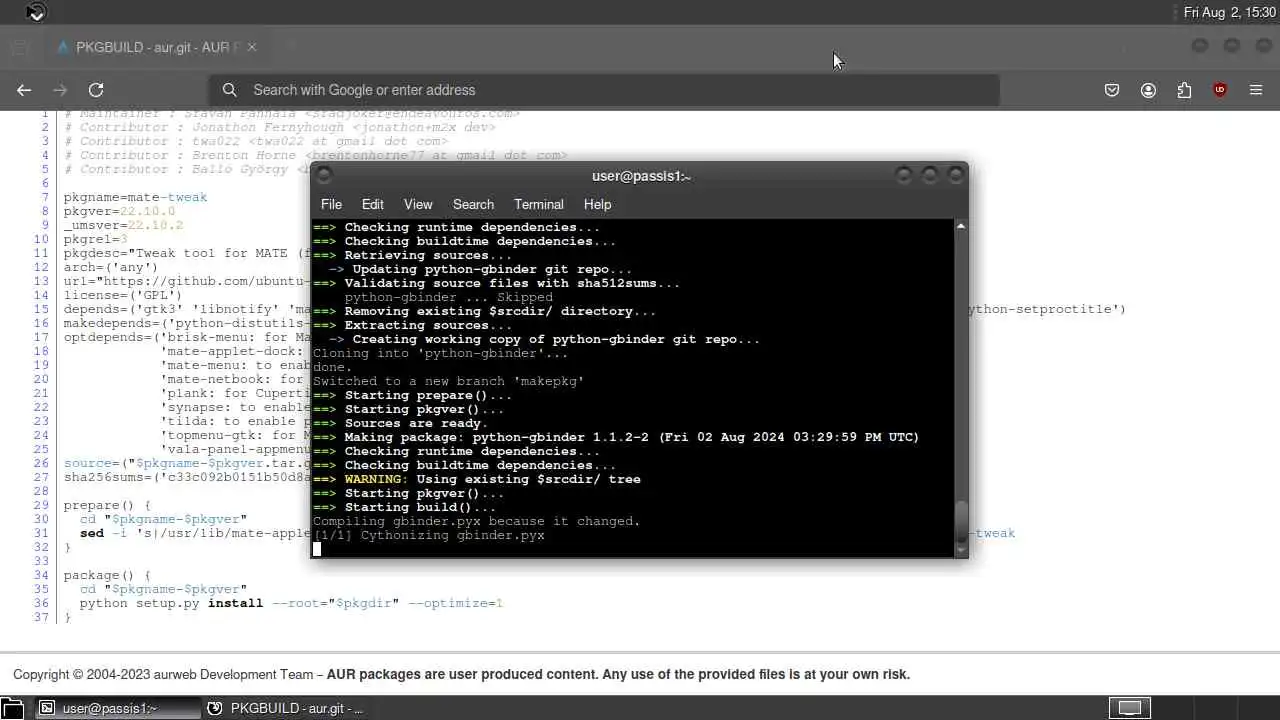Click the 'pkgrel=3' line
1280x720 pixels.
pyautogui.click(x=96, y=239)
